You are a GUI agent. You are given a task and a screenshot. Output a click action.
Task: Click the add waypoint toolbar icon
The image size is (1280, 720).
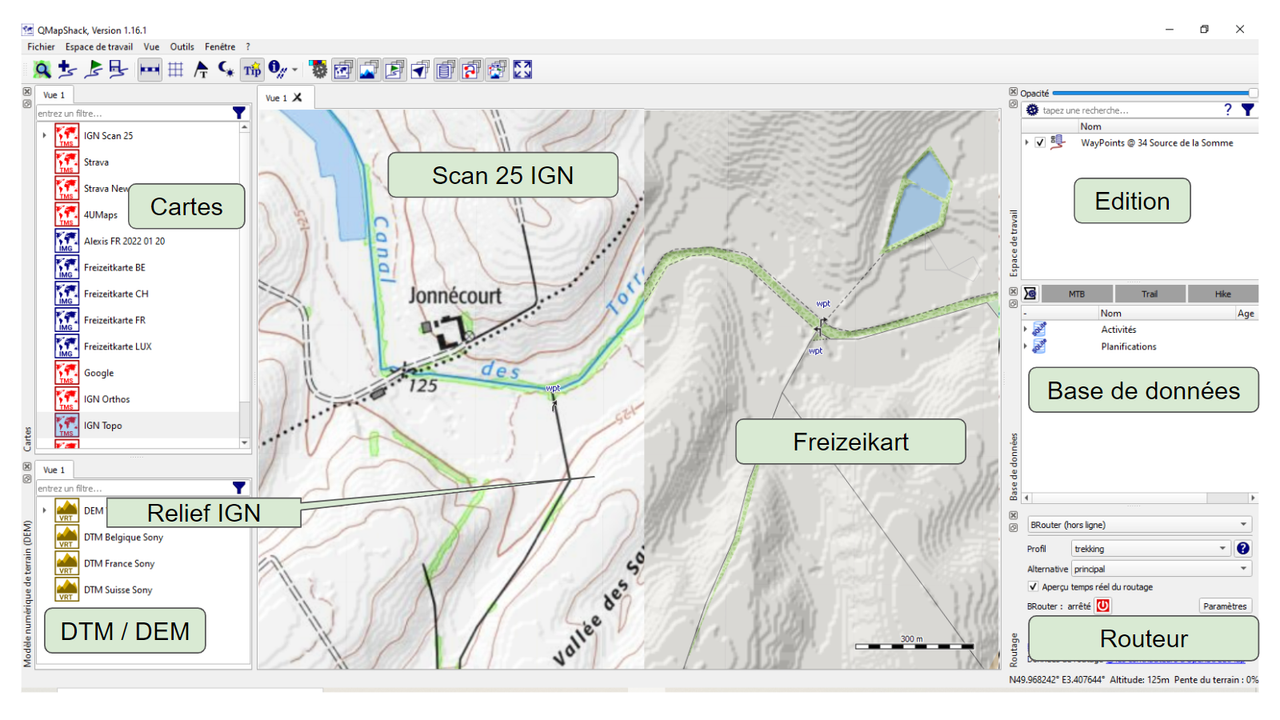click(67, 70)
